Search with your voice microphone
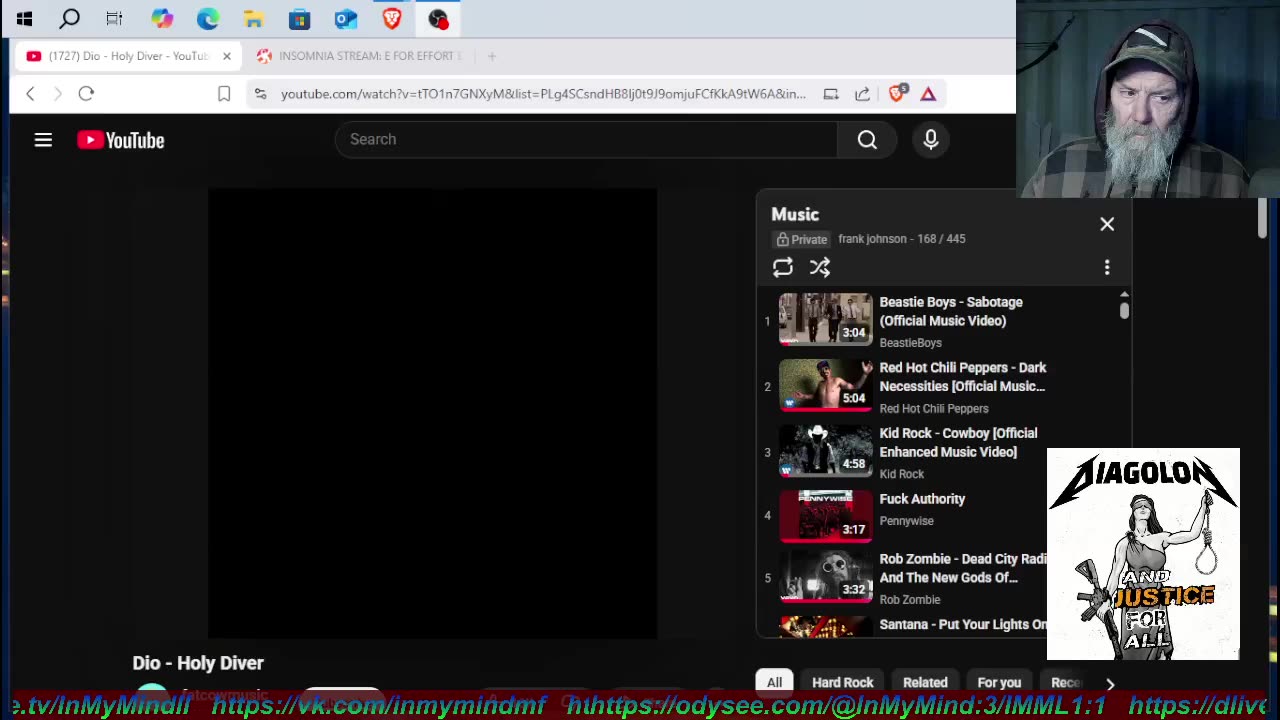This screenshot has height=720, width=1280. (x=931, y=140)
